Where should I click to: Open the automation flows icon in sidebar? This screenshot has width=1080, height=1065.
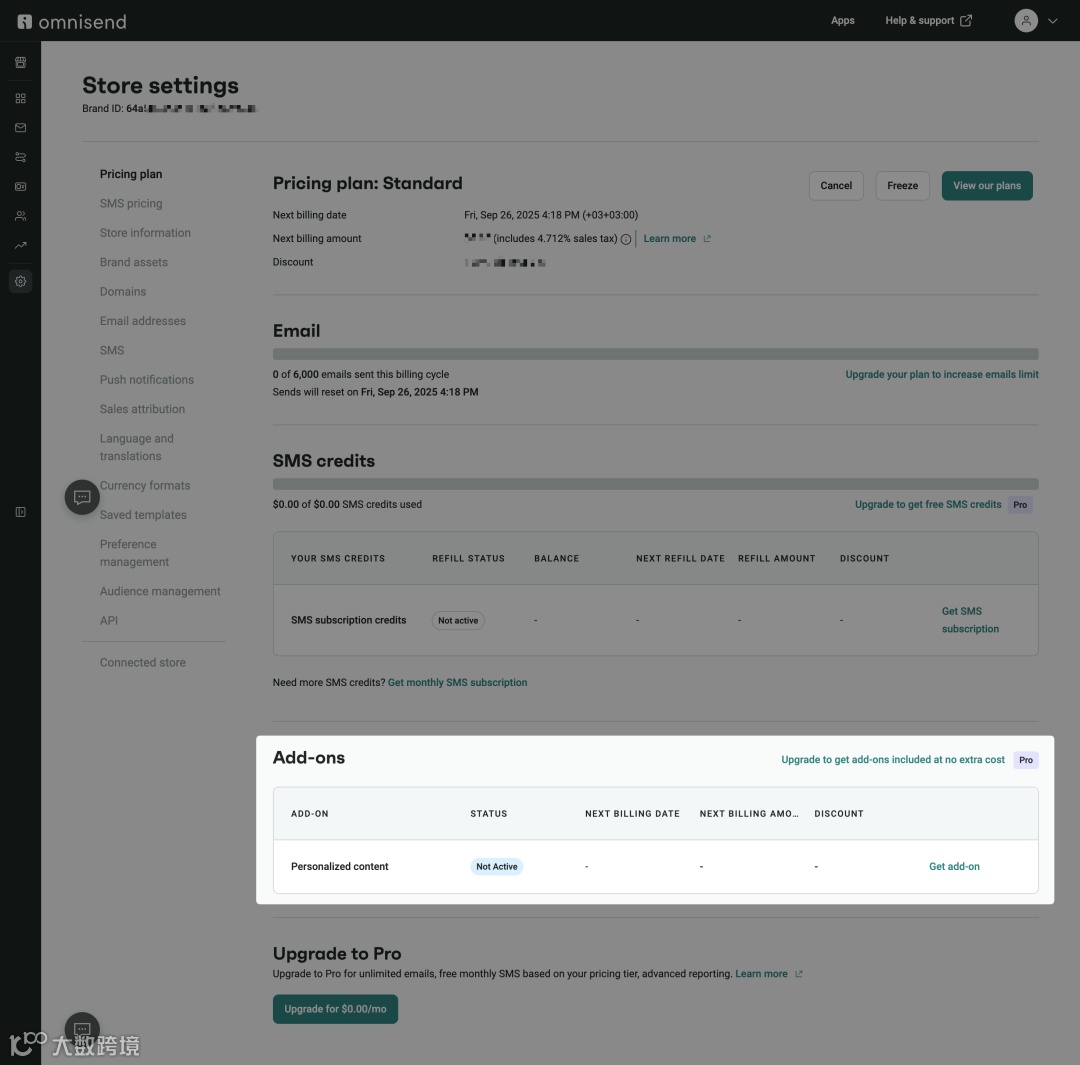point(21,157)
